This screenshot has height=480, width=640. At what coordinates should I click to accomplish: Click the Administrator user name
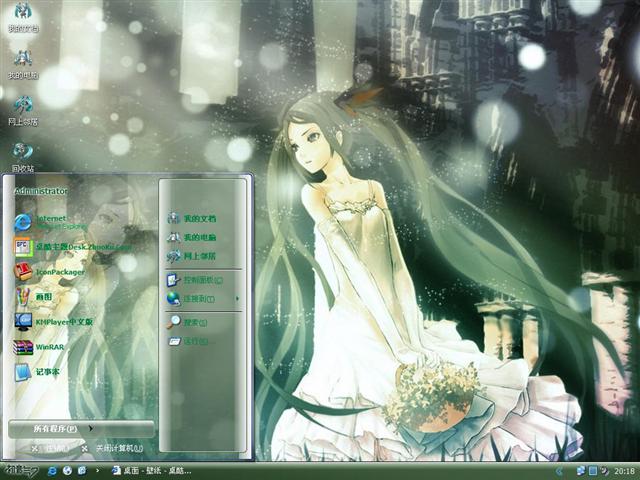pos(41,191)
